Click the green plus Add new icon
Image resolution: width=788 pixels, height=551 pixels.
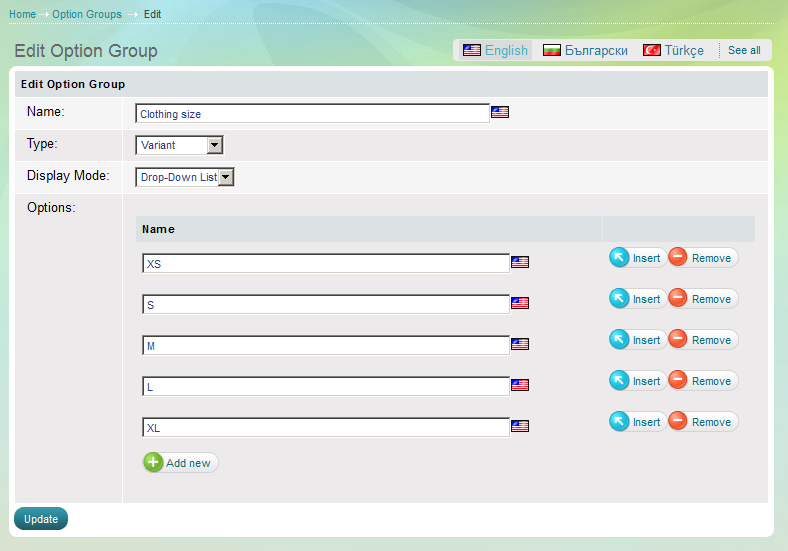pos(153,463)
